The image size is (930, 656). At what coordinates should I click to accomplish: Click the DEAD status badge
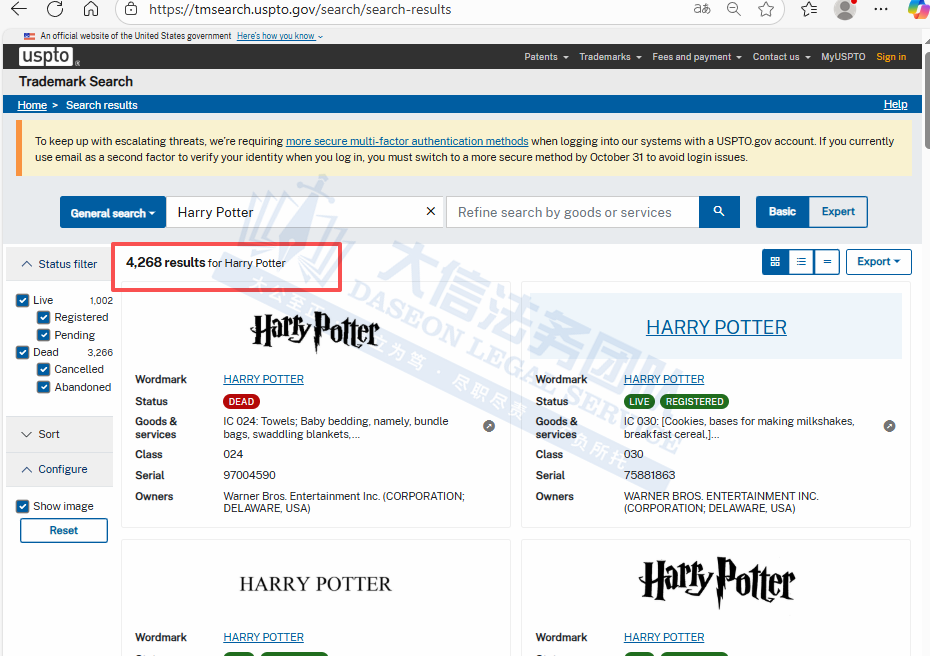pyautogui.click(x=241, y=402)
